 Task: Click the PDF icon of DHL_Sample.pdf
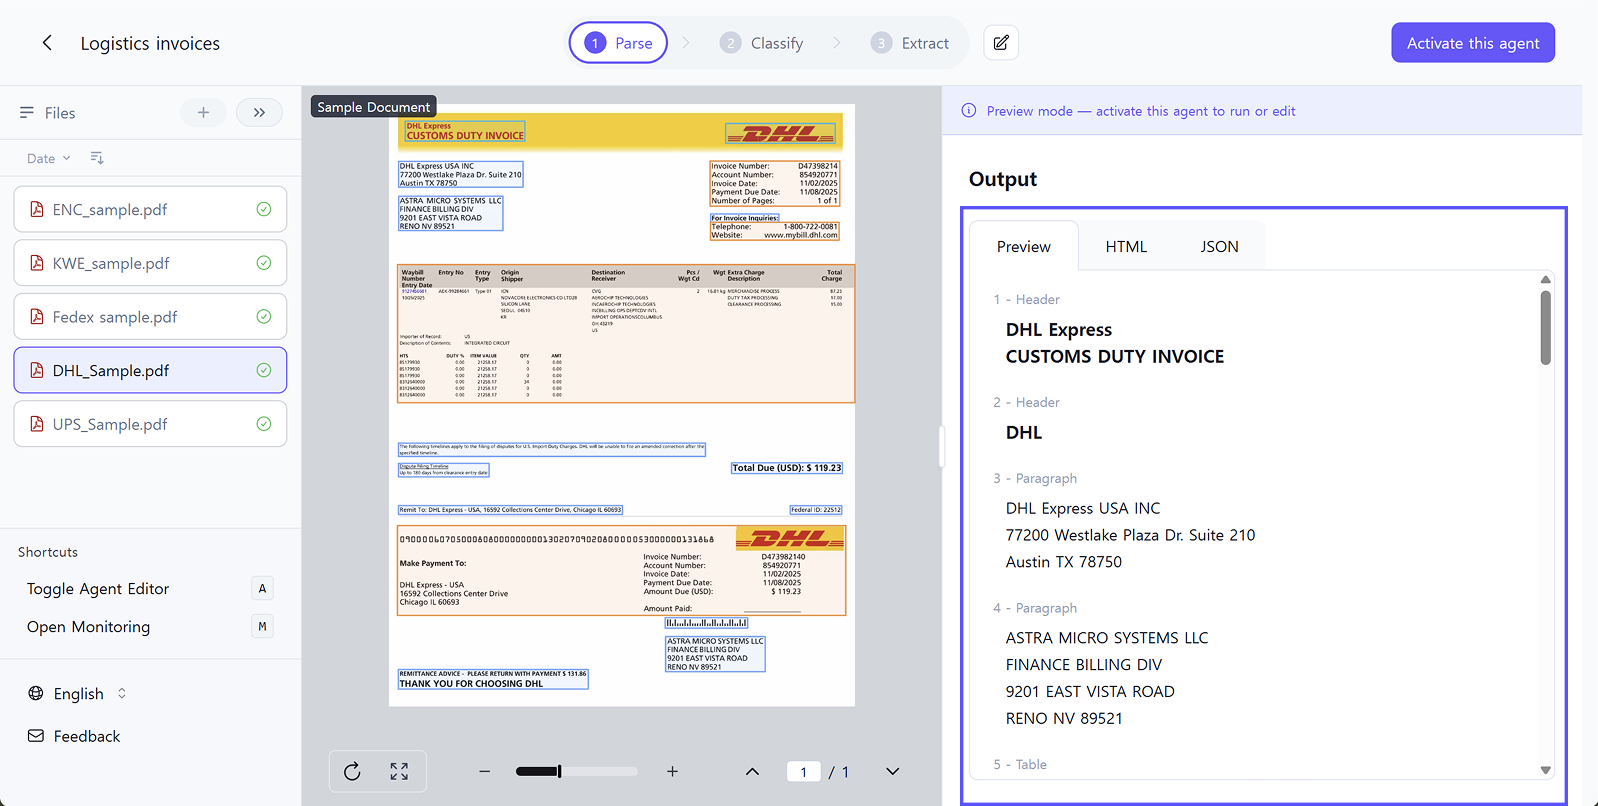pos(37,370)
